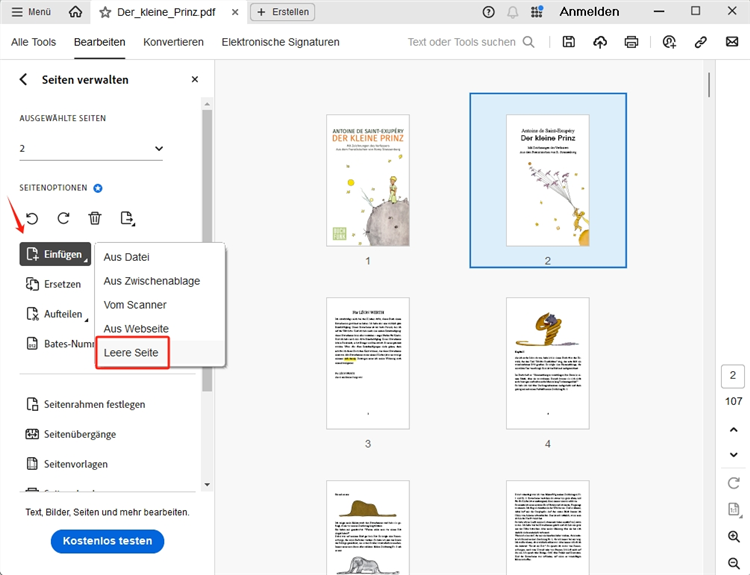Viewport: 750px width, 575px height.
Task: Close the Der_kleine_Prinz.pdf tab
Action: coord(235,12)
